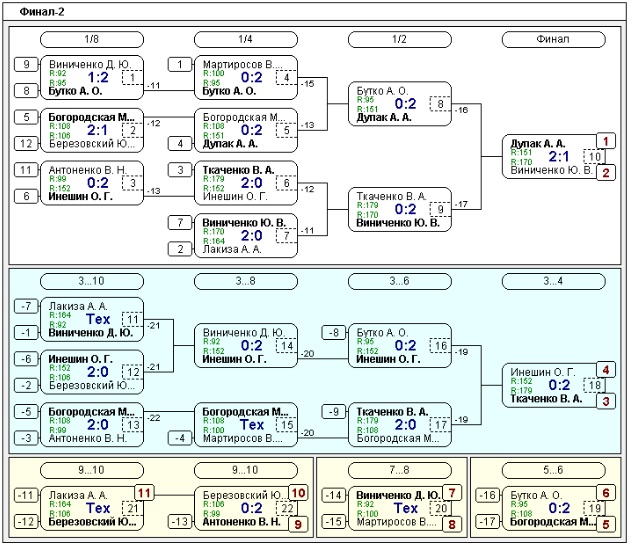This screenshot has width=630, height=545.
Task: Click the -15 label right of match 4
Action: pyautogui.click(x=307, y=84)
